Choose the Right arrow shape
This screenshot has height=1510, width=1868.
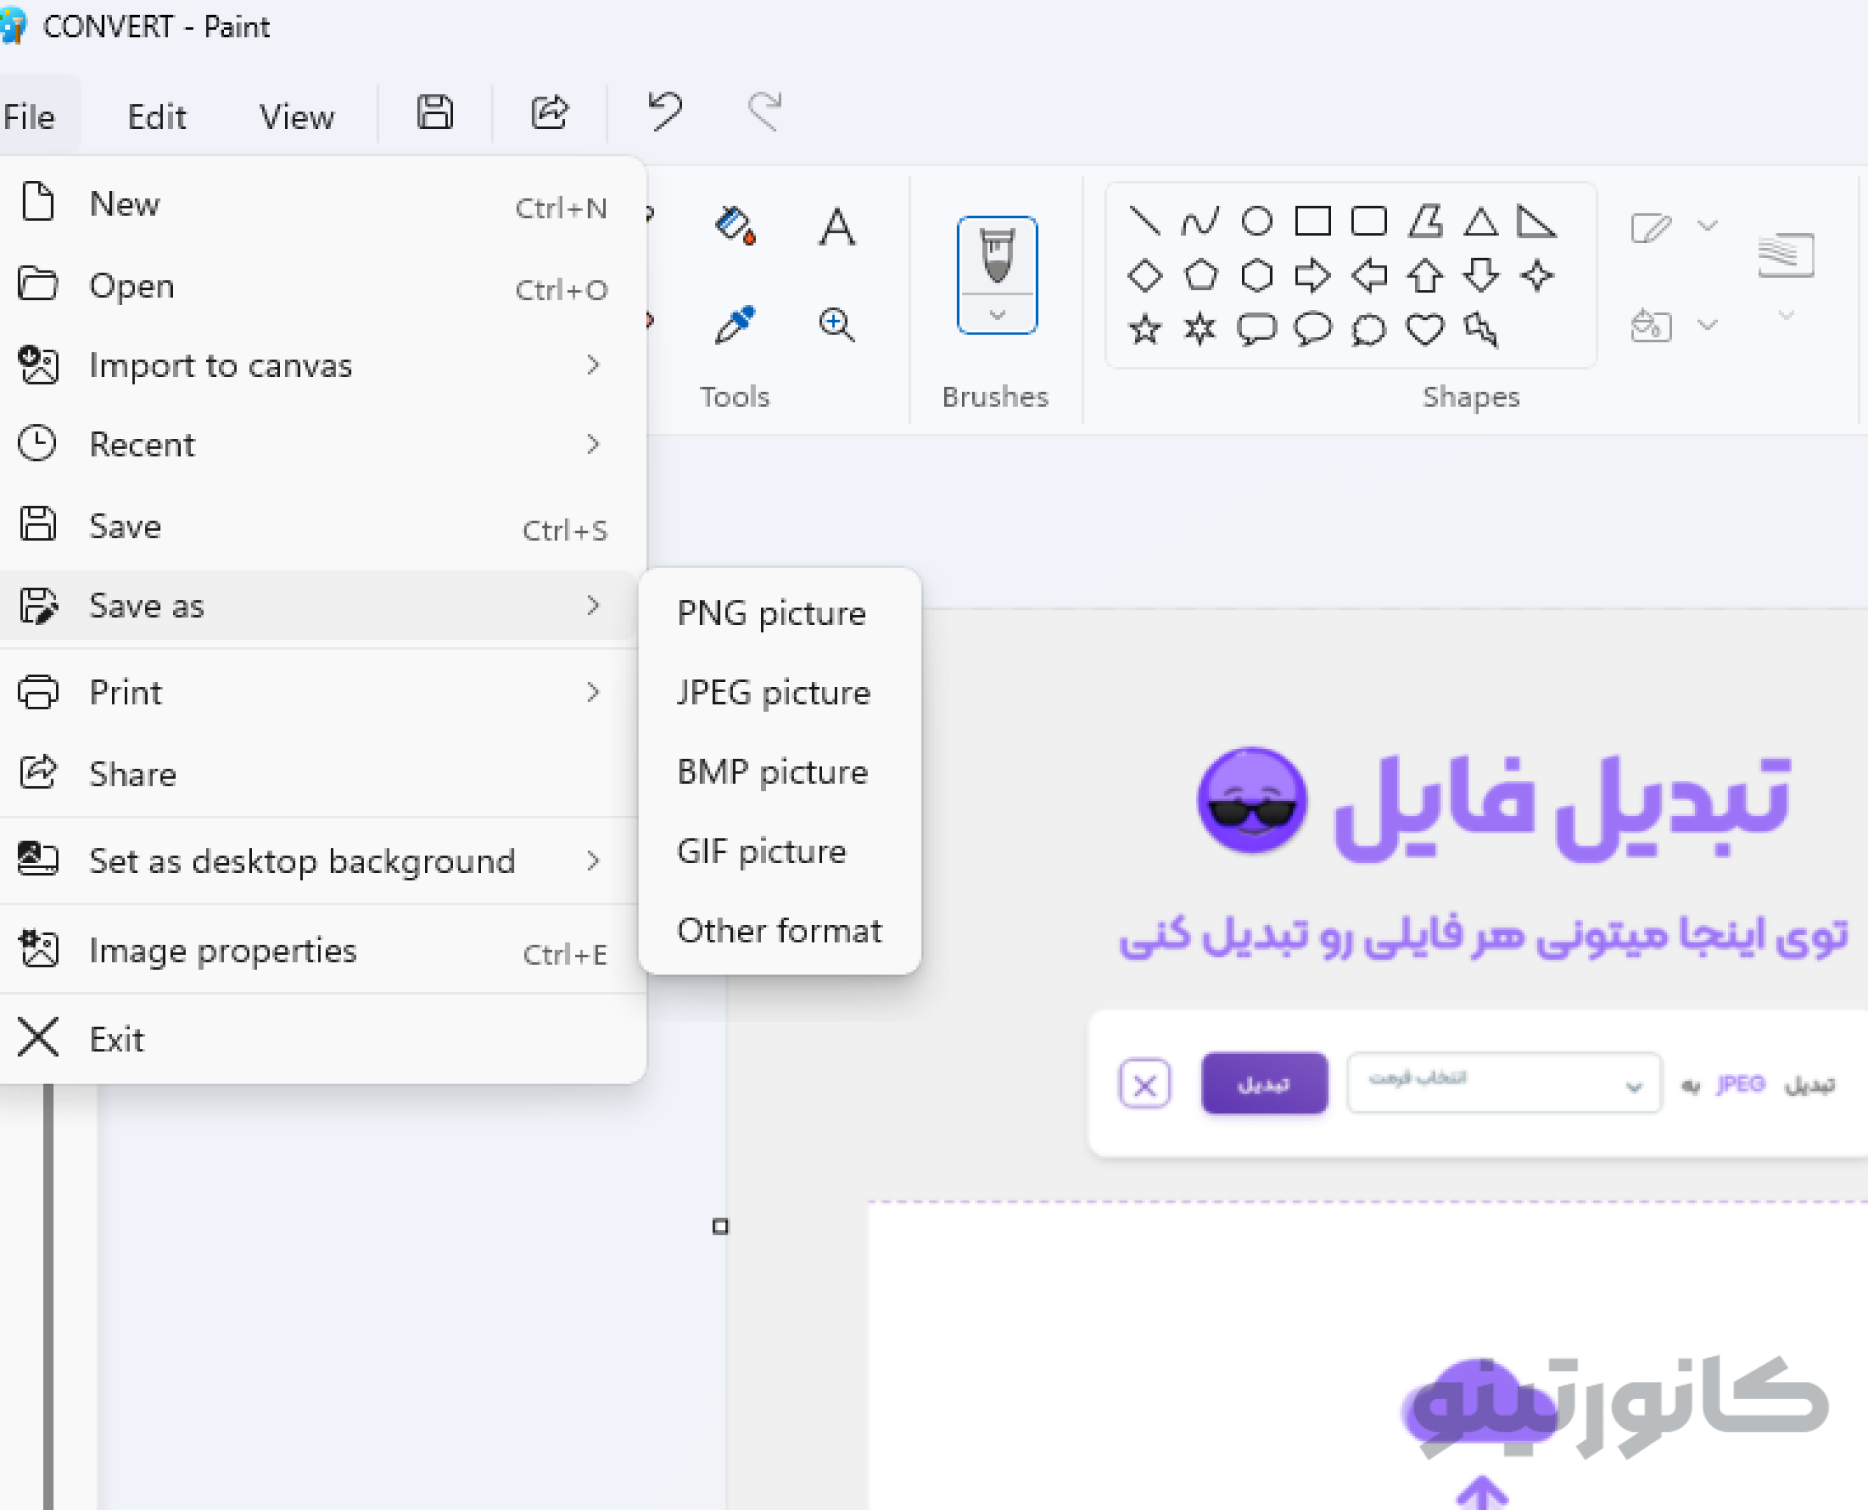click(1313, 275)
